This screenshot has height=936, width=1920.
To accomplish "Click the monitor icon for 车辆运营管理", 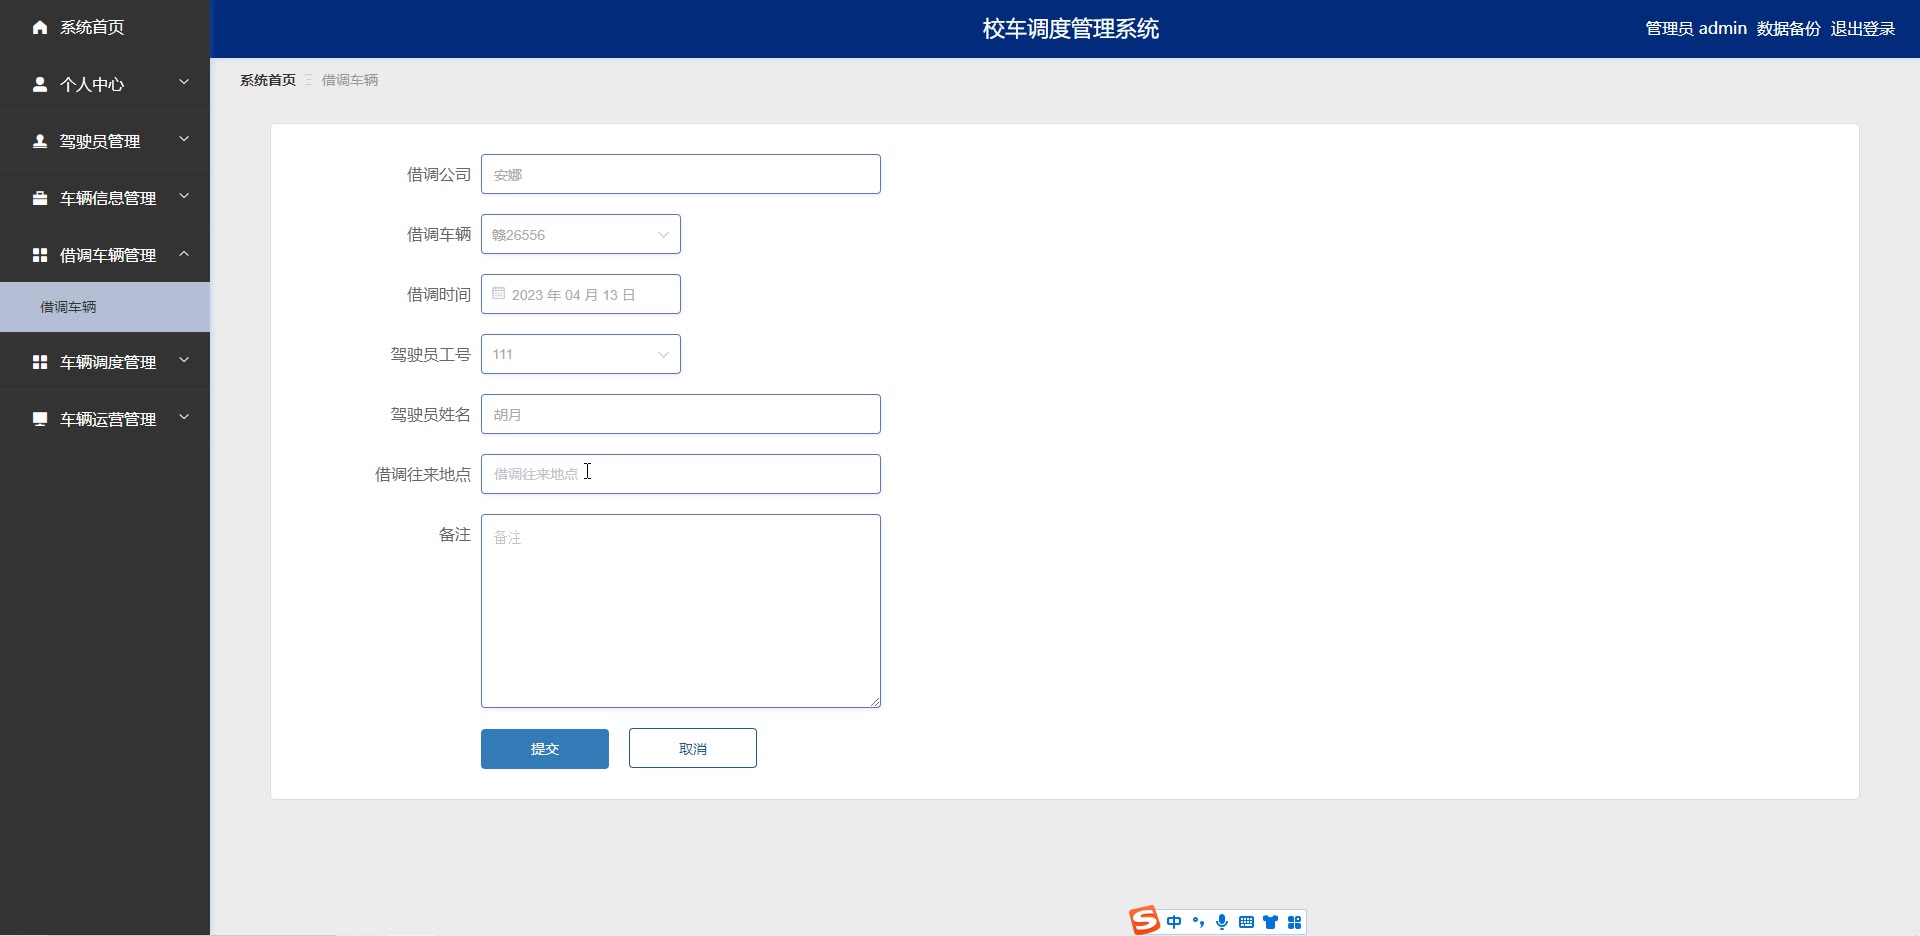I will (40, 420).
